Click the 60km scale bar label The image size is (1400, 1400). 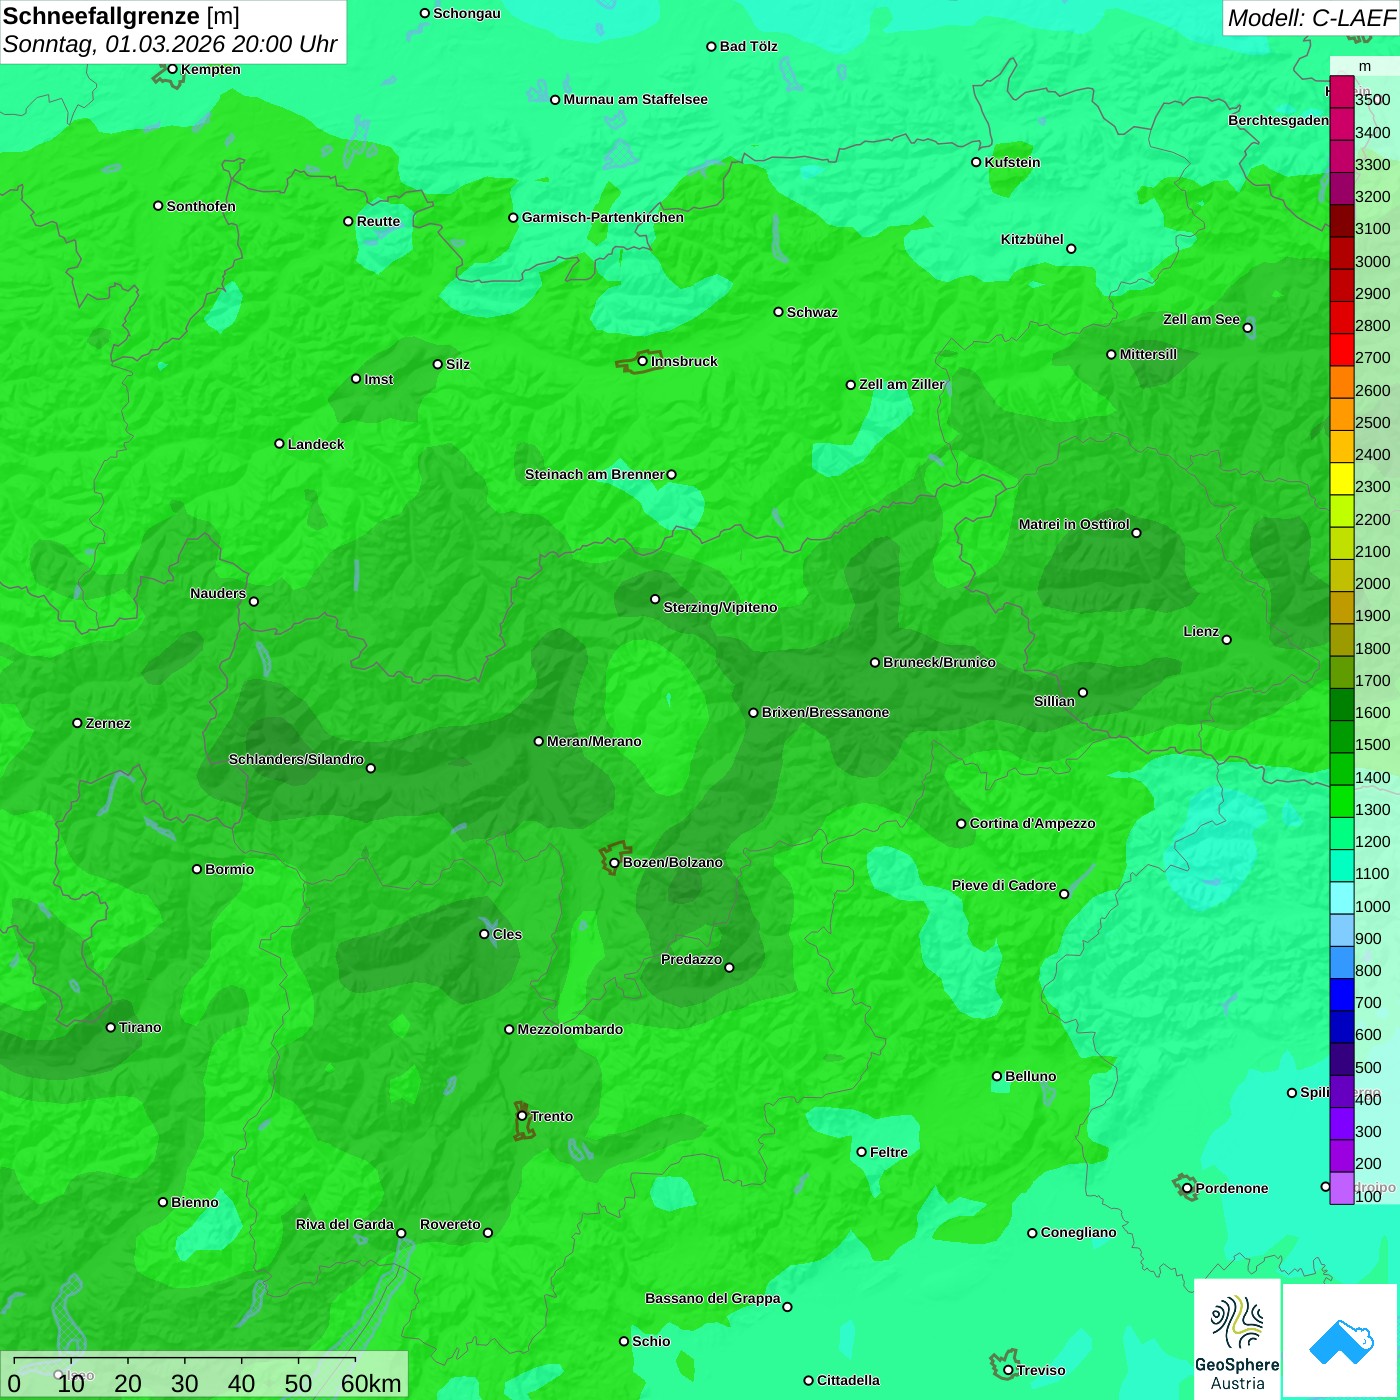(x=371, y=1383)
